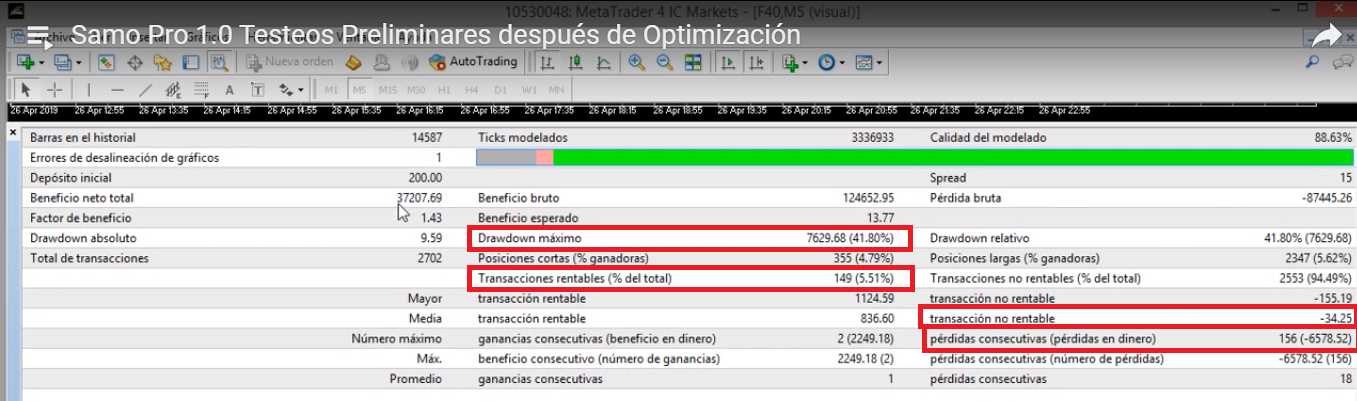Select the Cursor arrow tool
Image resolution: width=1357 pixels, height=401 pixels.
26,89
